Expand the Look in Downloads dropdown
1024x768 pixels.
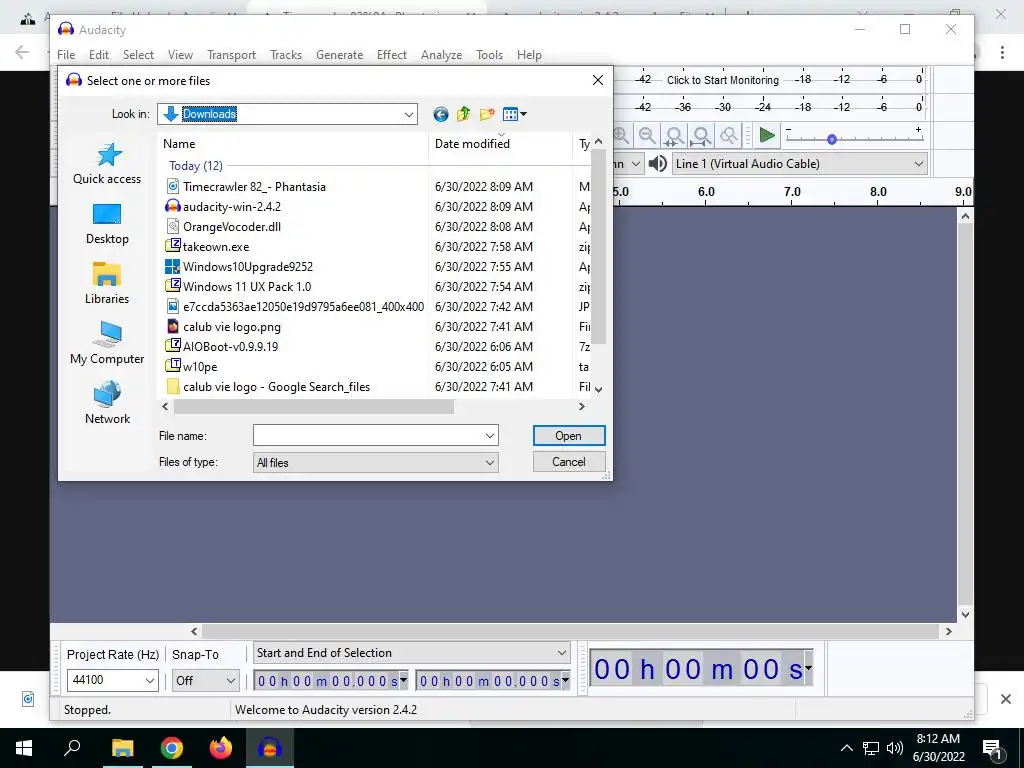(409, 114)
